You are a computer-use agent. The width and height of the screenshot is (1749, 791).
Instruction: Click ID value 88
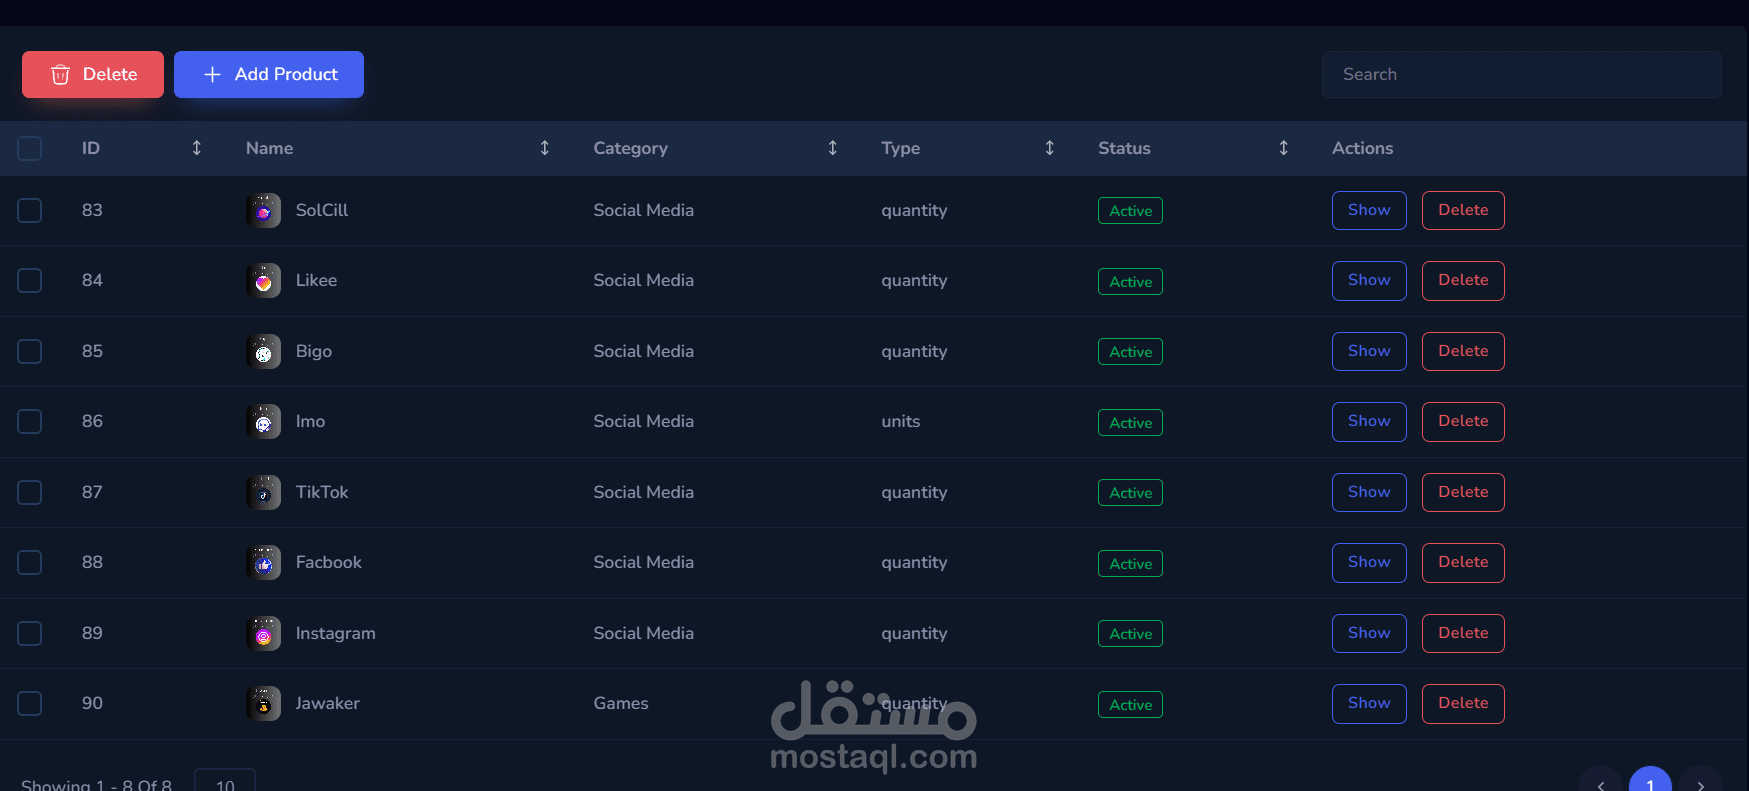click(92, 563)
